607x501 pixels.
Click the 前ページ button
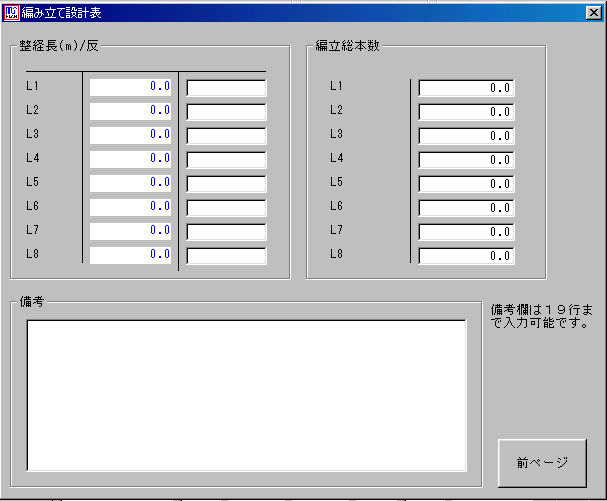[x=543, y=463]
